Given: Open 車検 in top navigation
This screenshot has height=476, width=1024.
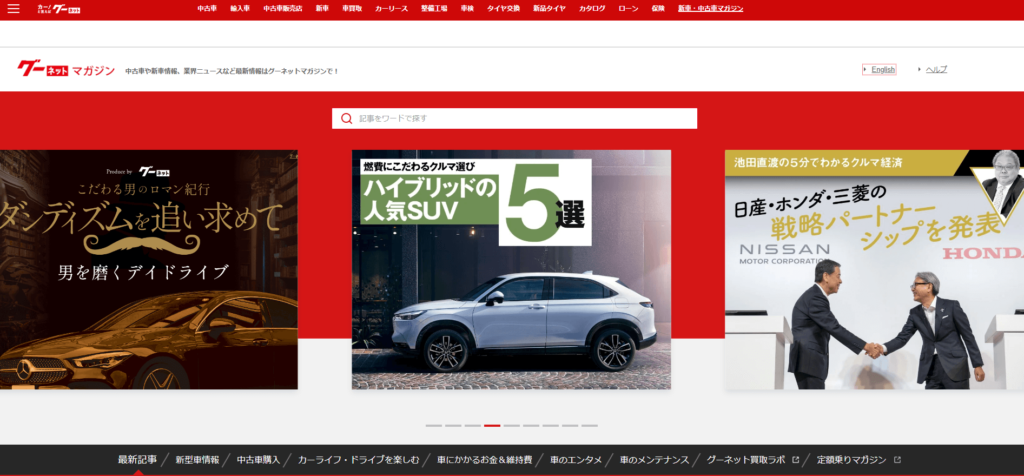Looking at the screenshot, I should click(467, 8).
